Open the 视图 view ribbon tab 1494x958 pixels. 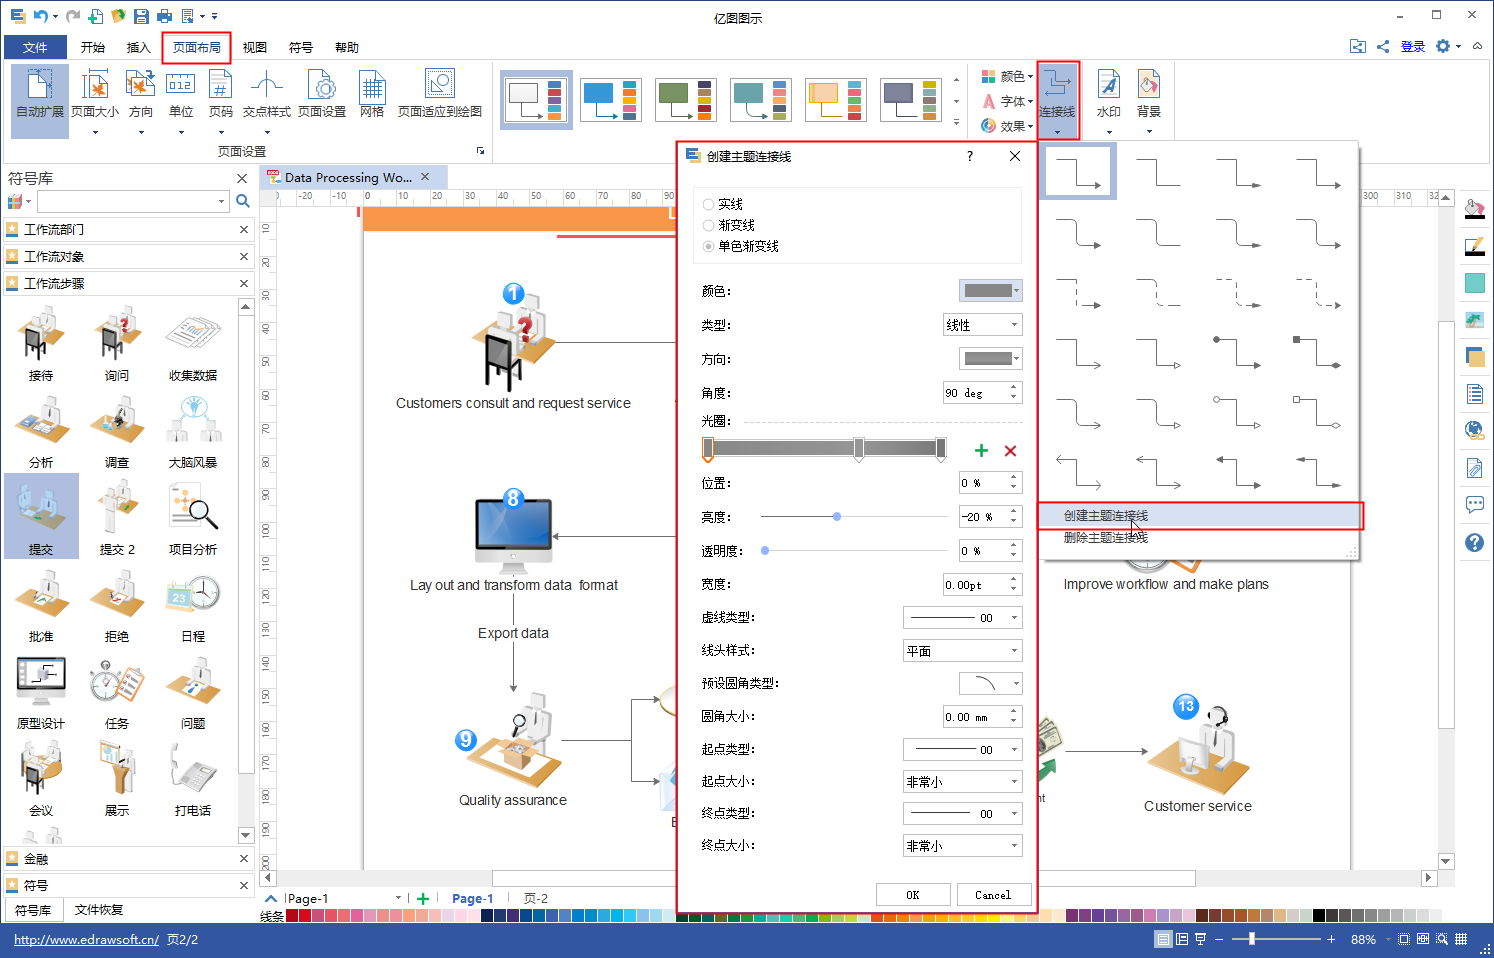[x=255, y=47]
